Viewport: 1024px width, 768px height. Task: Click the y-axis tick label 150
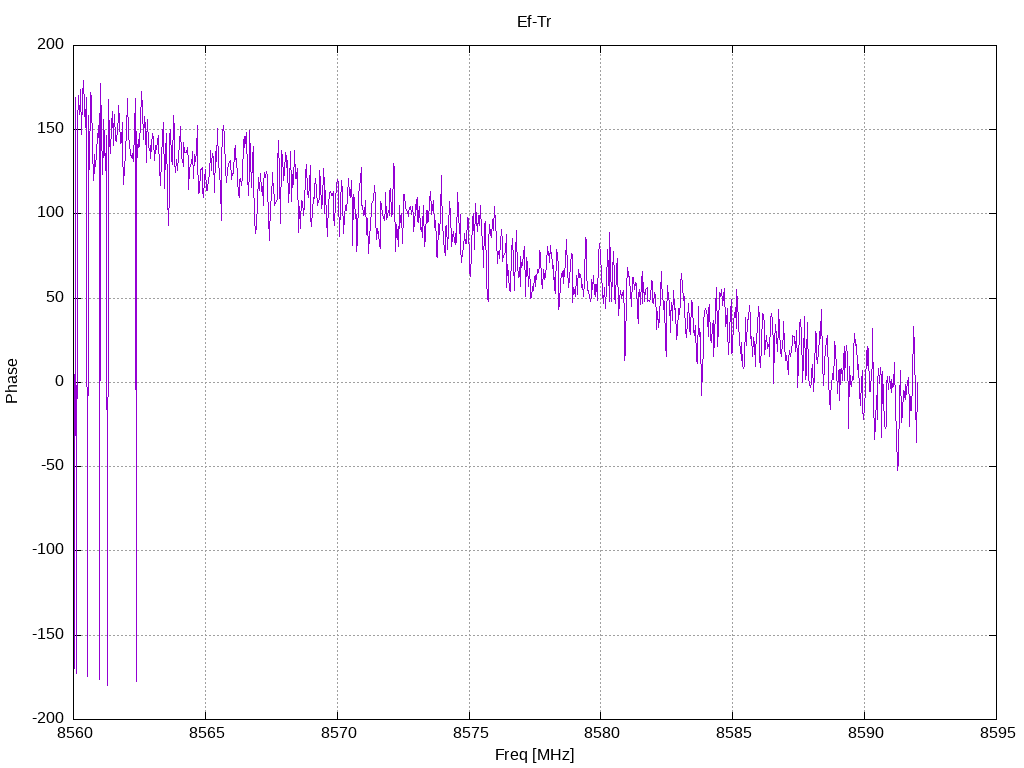pos(51,129)
